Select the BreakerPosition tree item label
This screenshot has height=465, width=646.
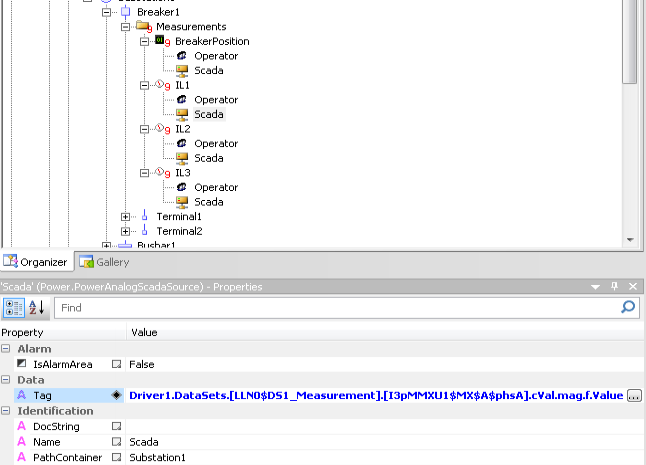[212, 42]
